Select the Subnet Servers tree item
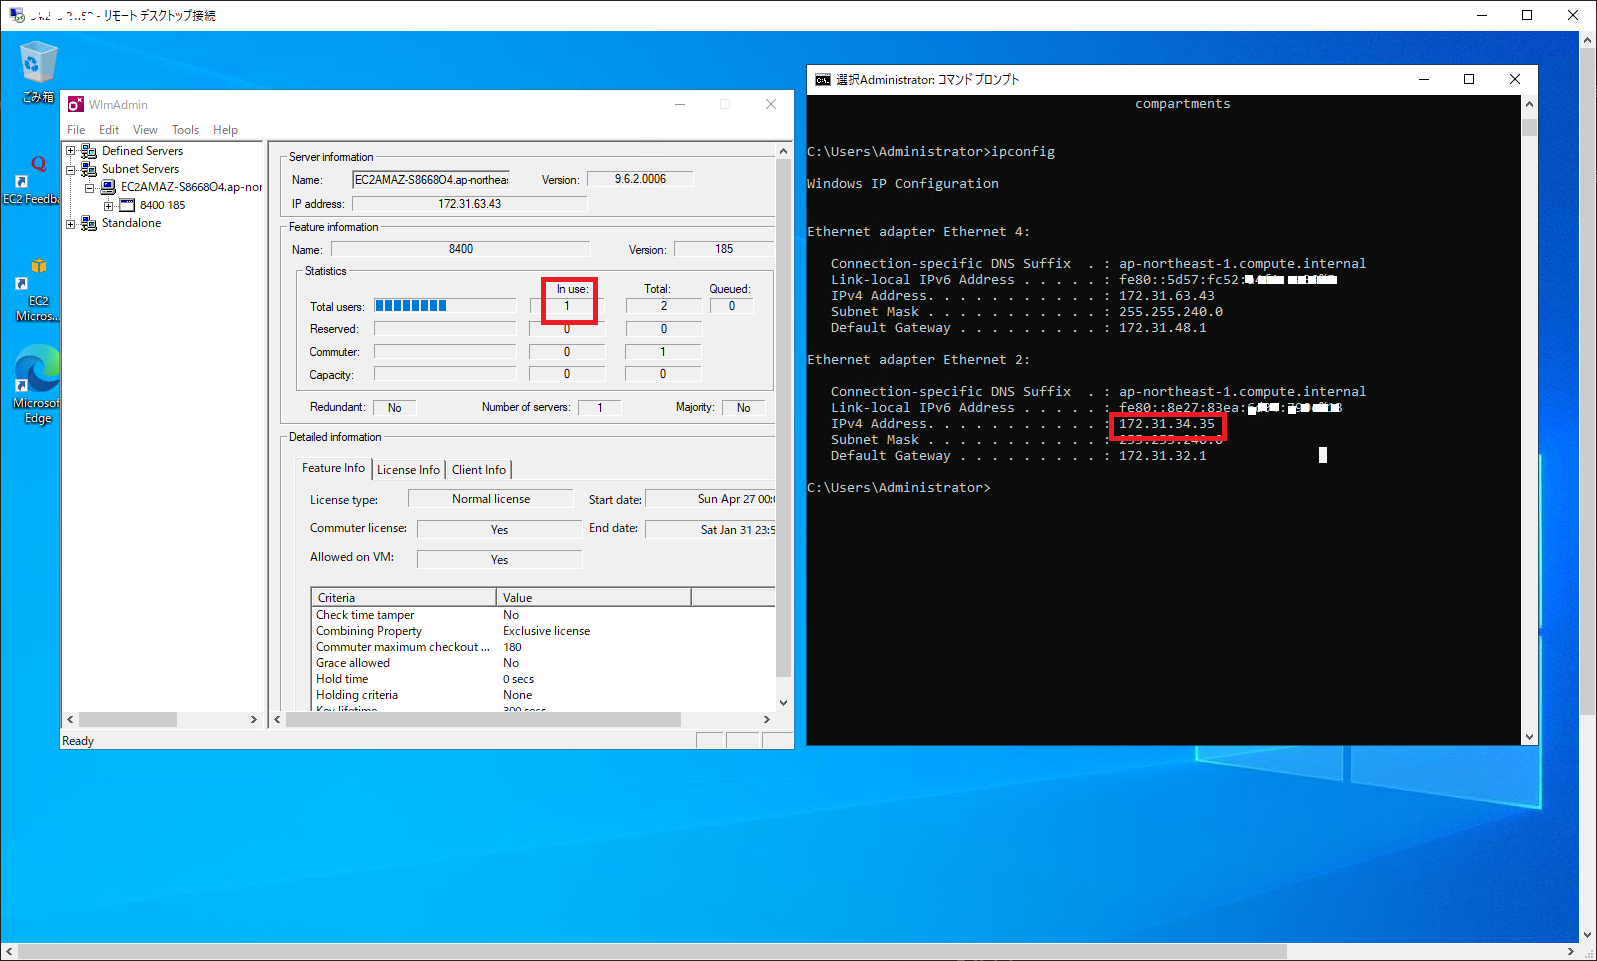Screen dimensions: 1597x961 [140, 169]
